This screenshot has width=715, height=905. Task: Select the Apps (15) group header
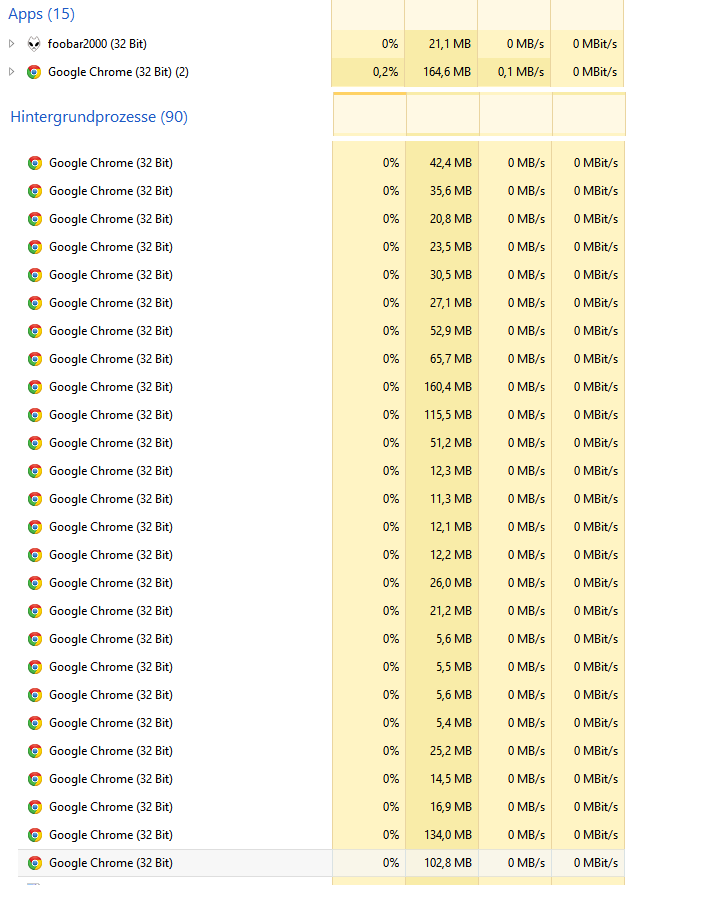pos(42,14)
